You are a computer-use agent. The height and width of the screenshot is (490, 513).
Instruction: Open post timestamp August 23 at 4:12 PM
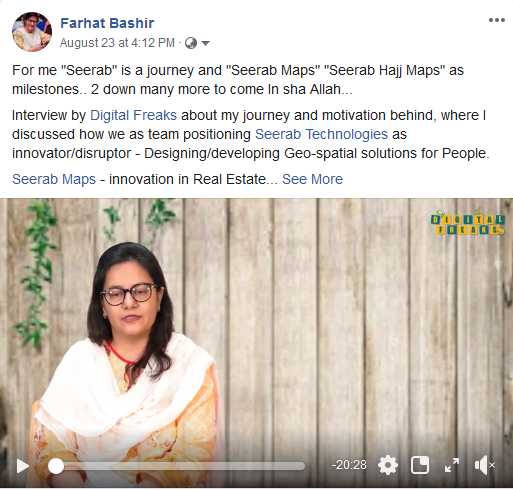pos(117,43)
